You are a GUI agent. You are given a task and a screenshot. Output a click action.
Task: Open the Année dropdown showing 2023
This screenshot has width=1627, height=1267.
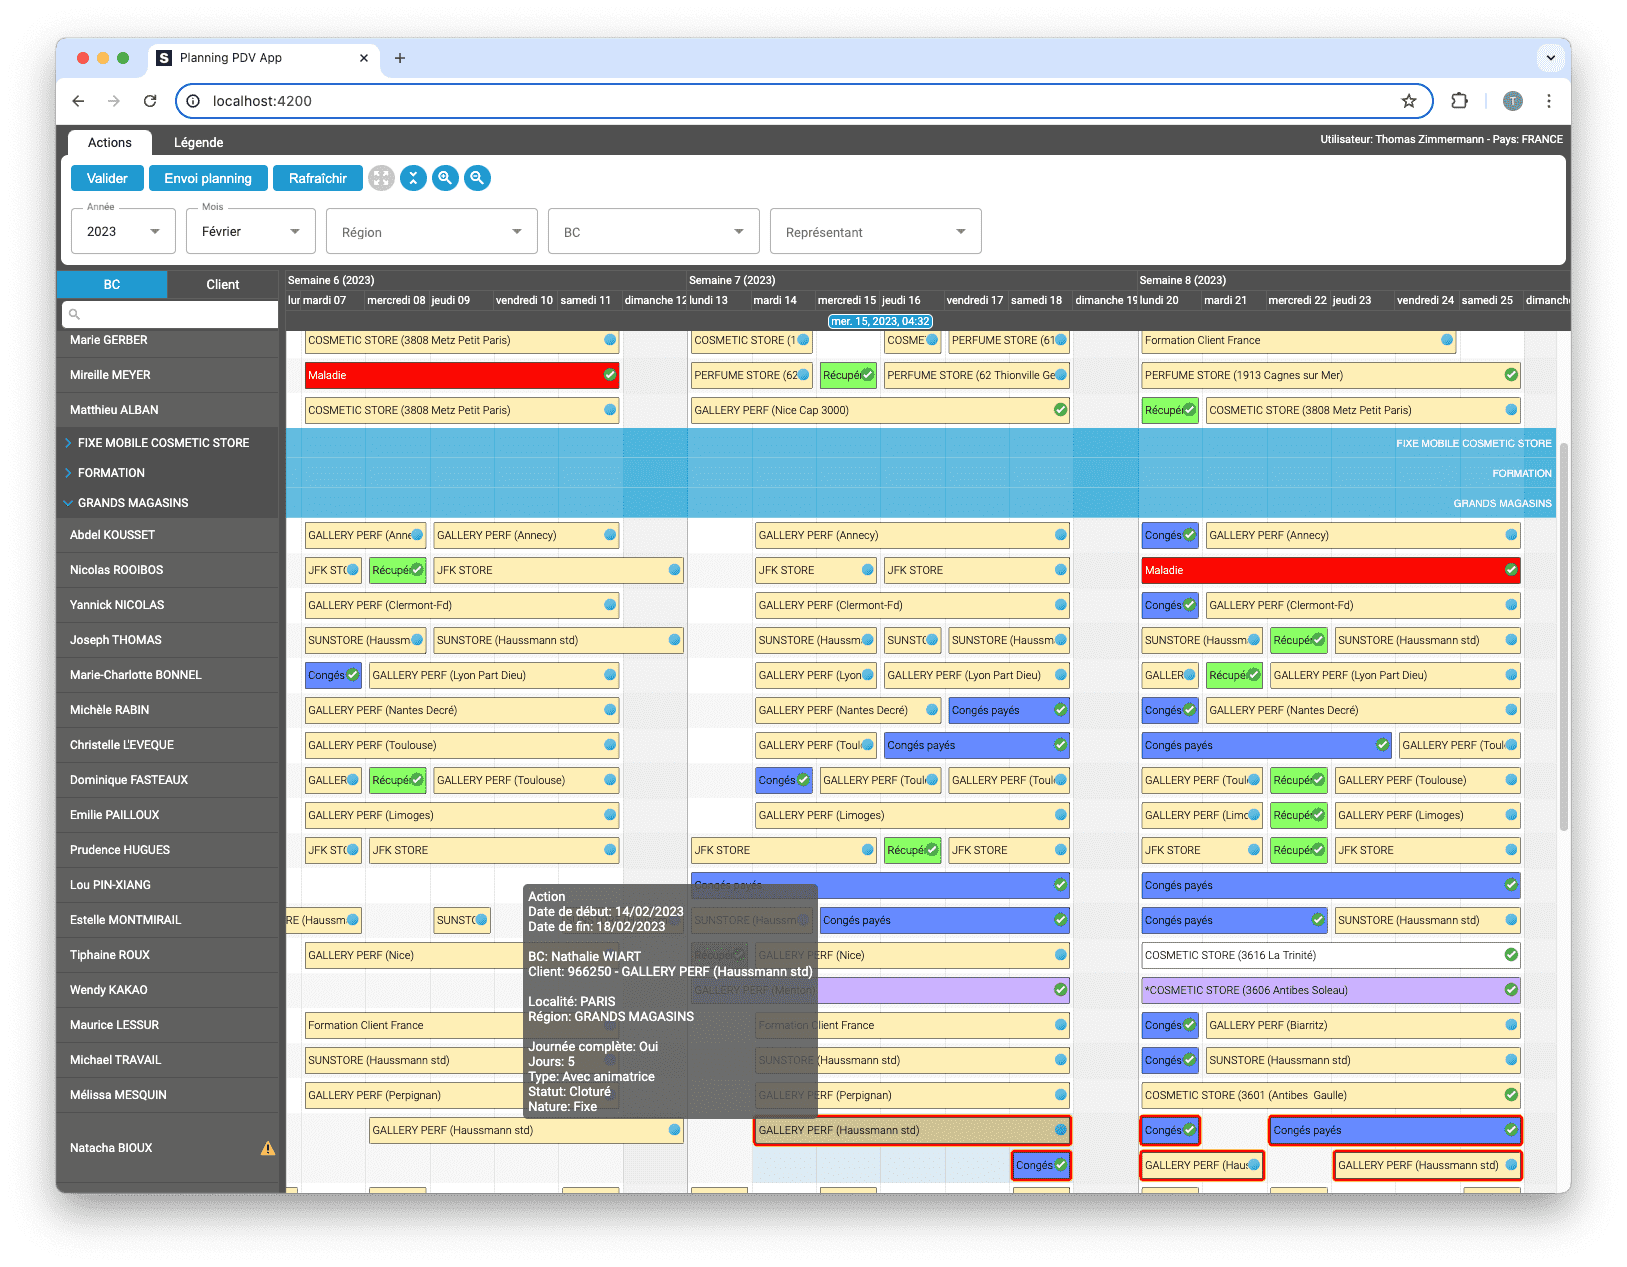click(122, 231)
